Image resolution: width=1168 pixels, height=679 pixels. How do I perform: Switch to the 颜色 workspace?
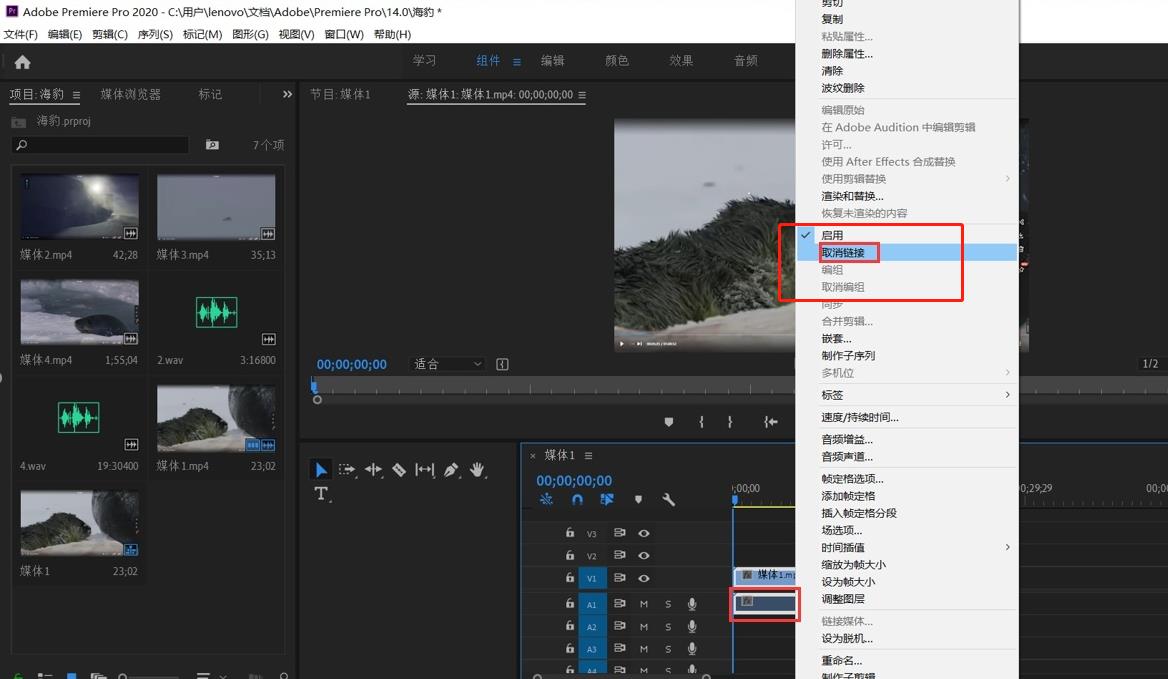[617, 61]
